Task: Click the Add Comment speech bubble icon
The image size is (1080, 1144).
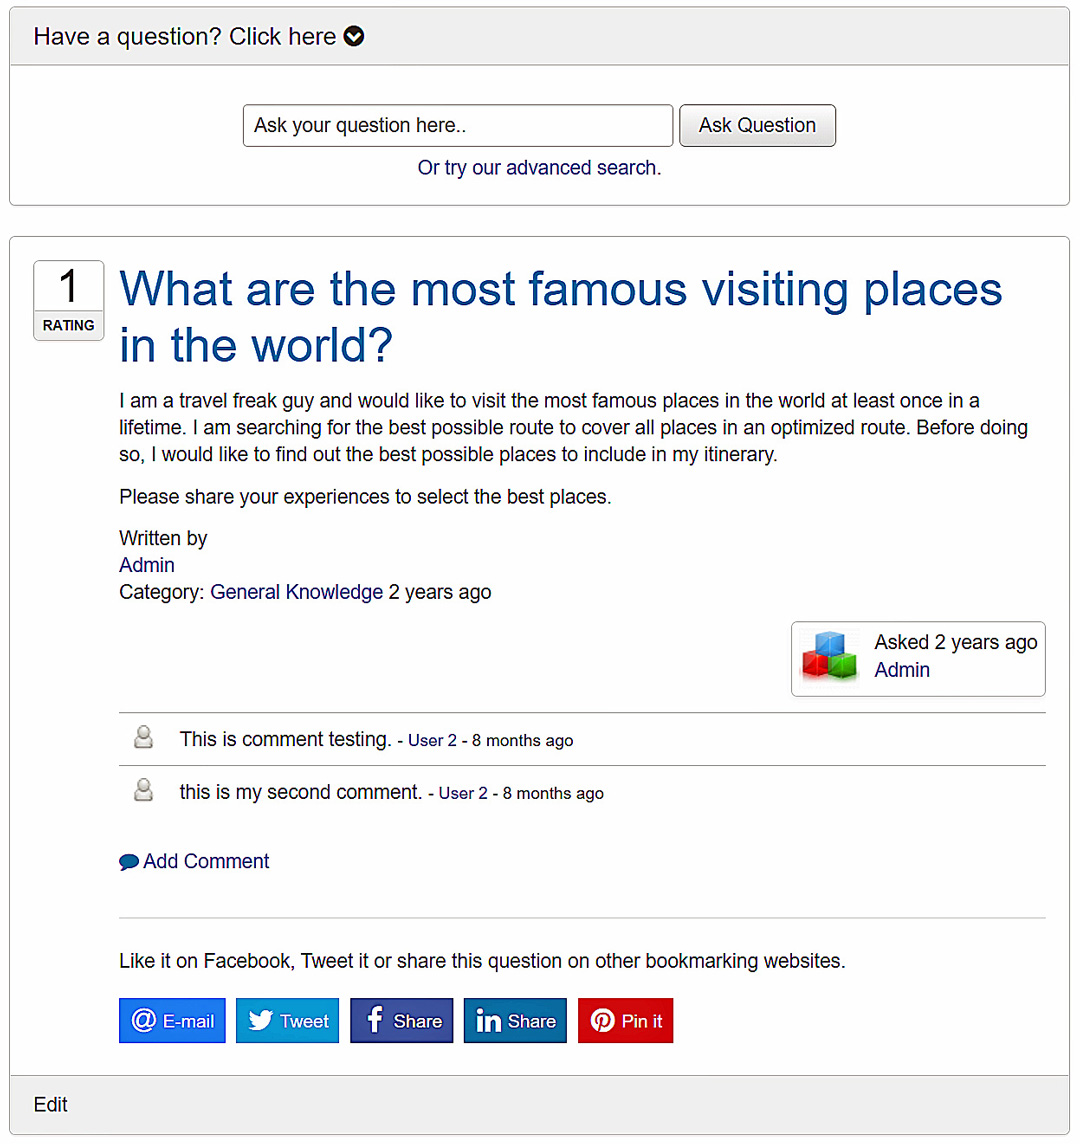Action: tap(129, 862)
